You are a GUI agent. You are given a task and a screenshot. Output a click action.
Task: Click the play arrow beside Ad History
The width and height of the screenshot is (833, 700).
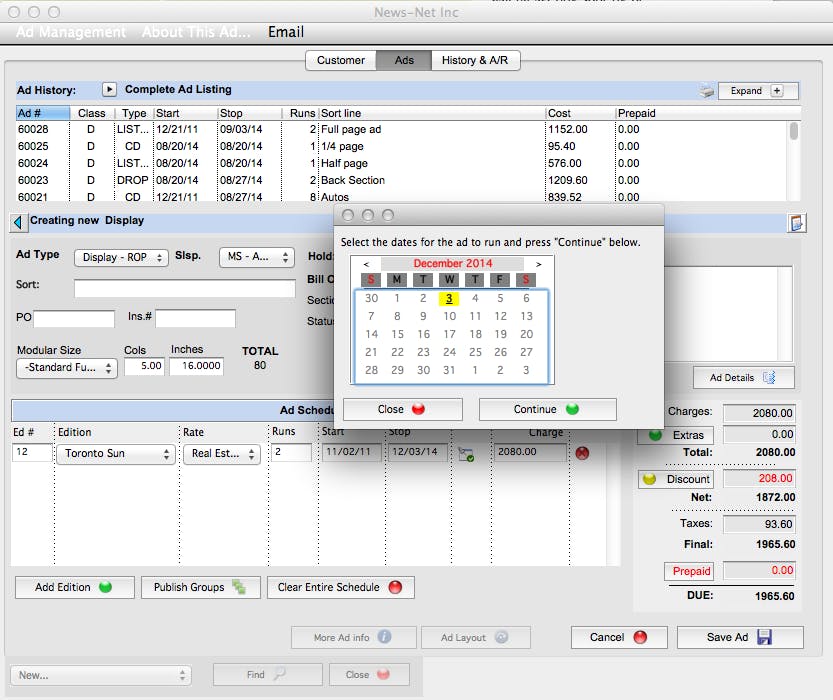click(x=110, y=90)
